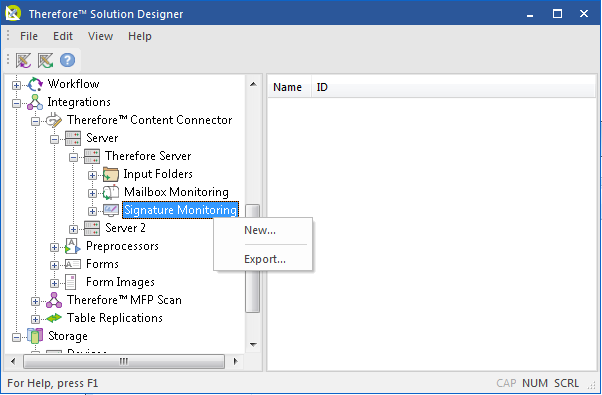Select the Signature Monitoring tree item
This screenshot has height=395, width=602.
[180, 210]
